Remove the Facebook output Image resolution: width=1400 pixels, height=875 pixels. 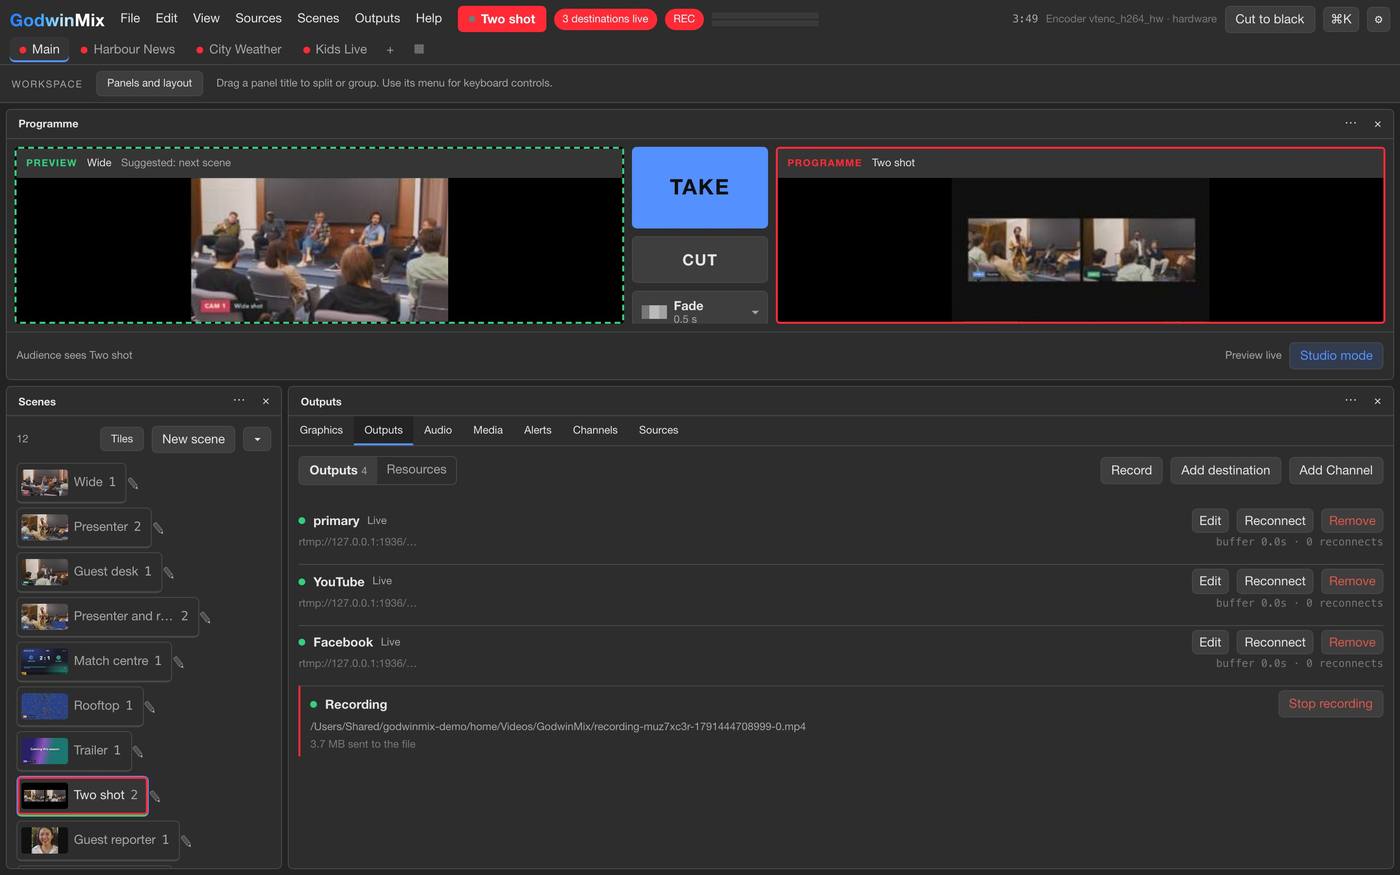tap(1352, 642)
